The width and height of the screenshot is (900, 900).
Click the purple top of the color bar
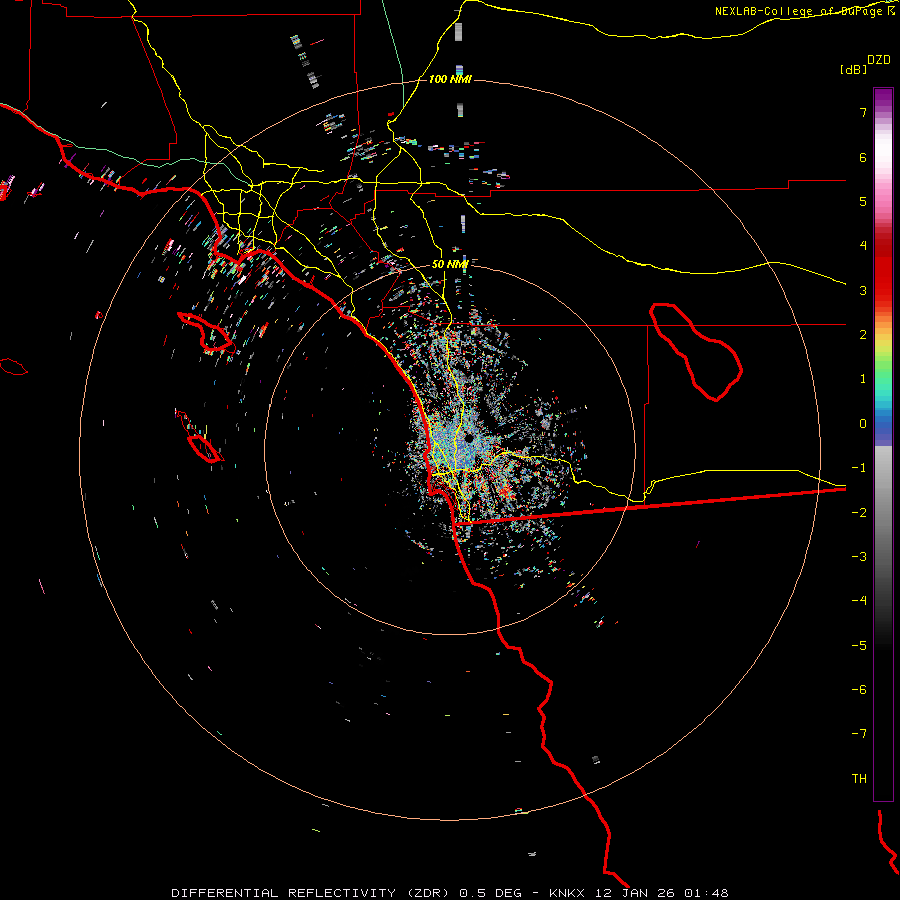[883, 96]
